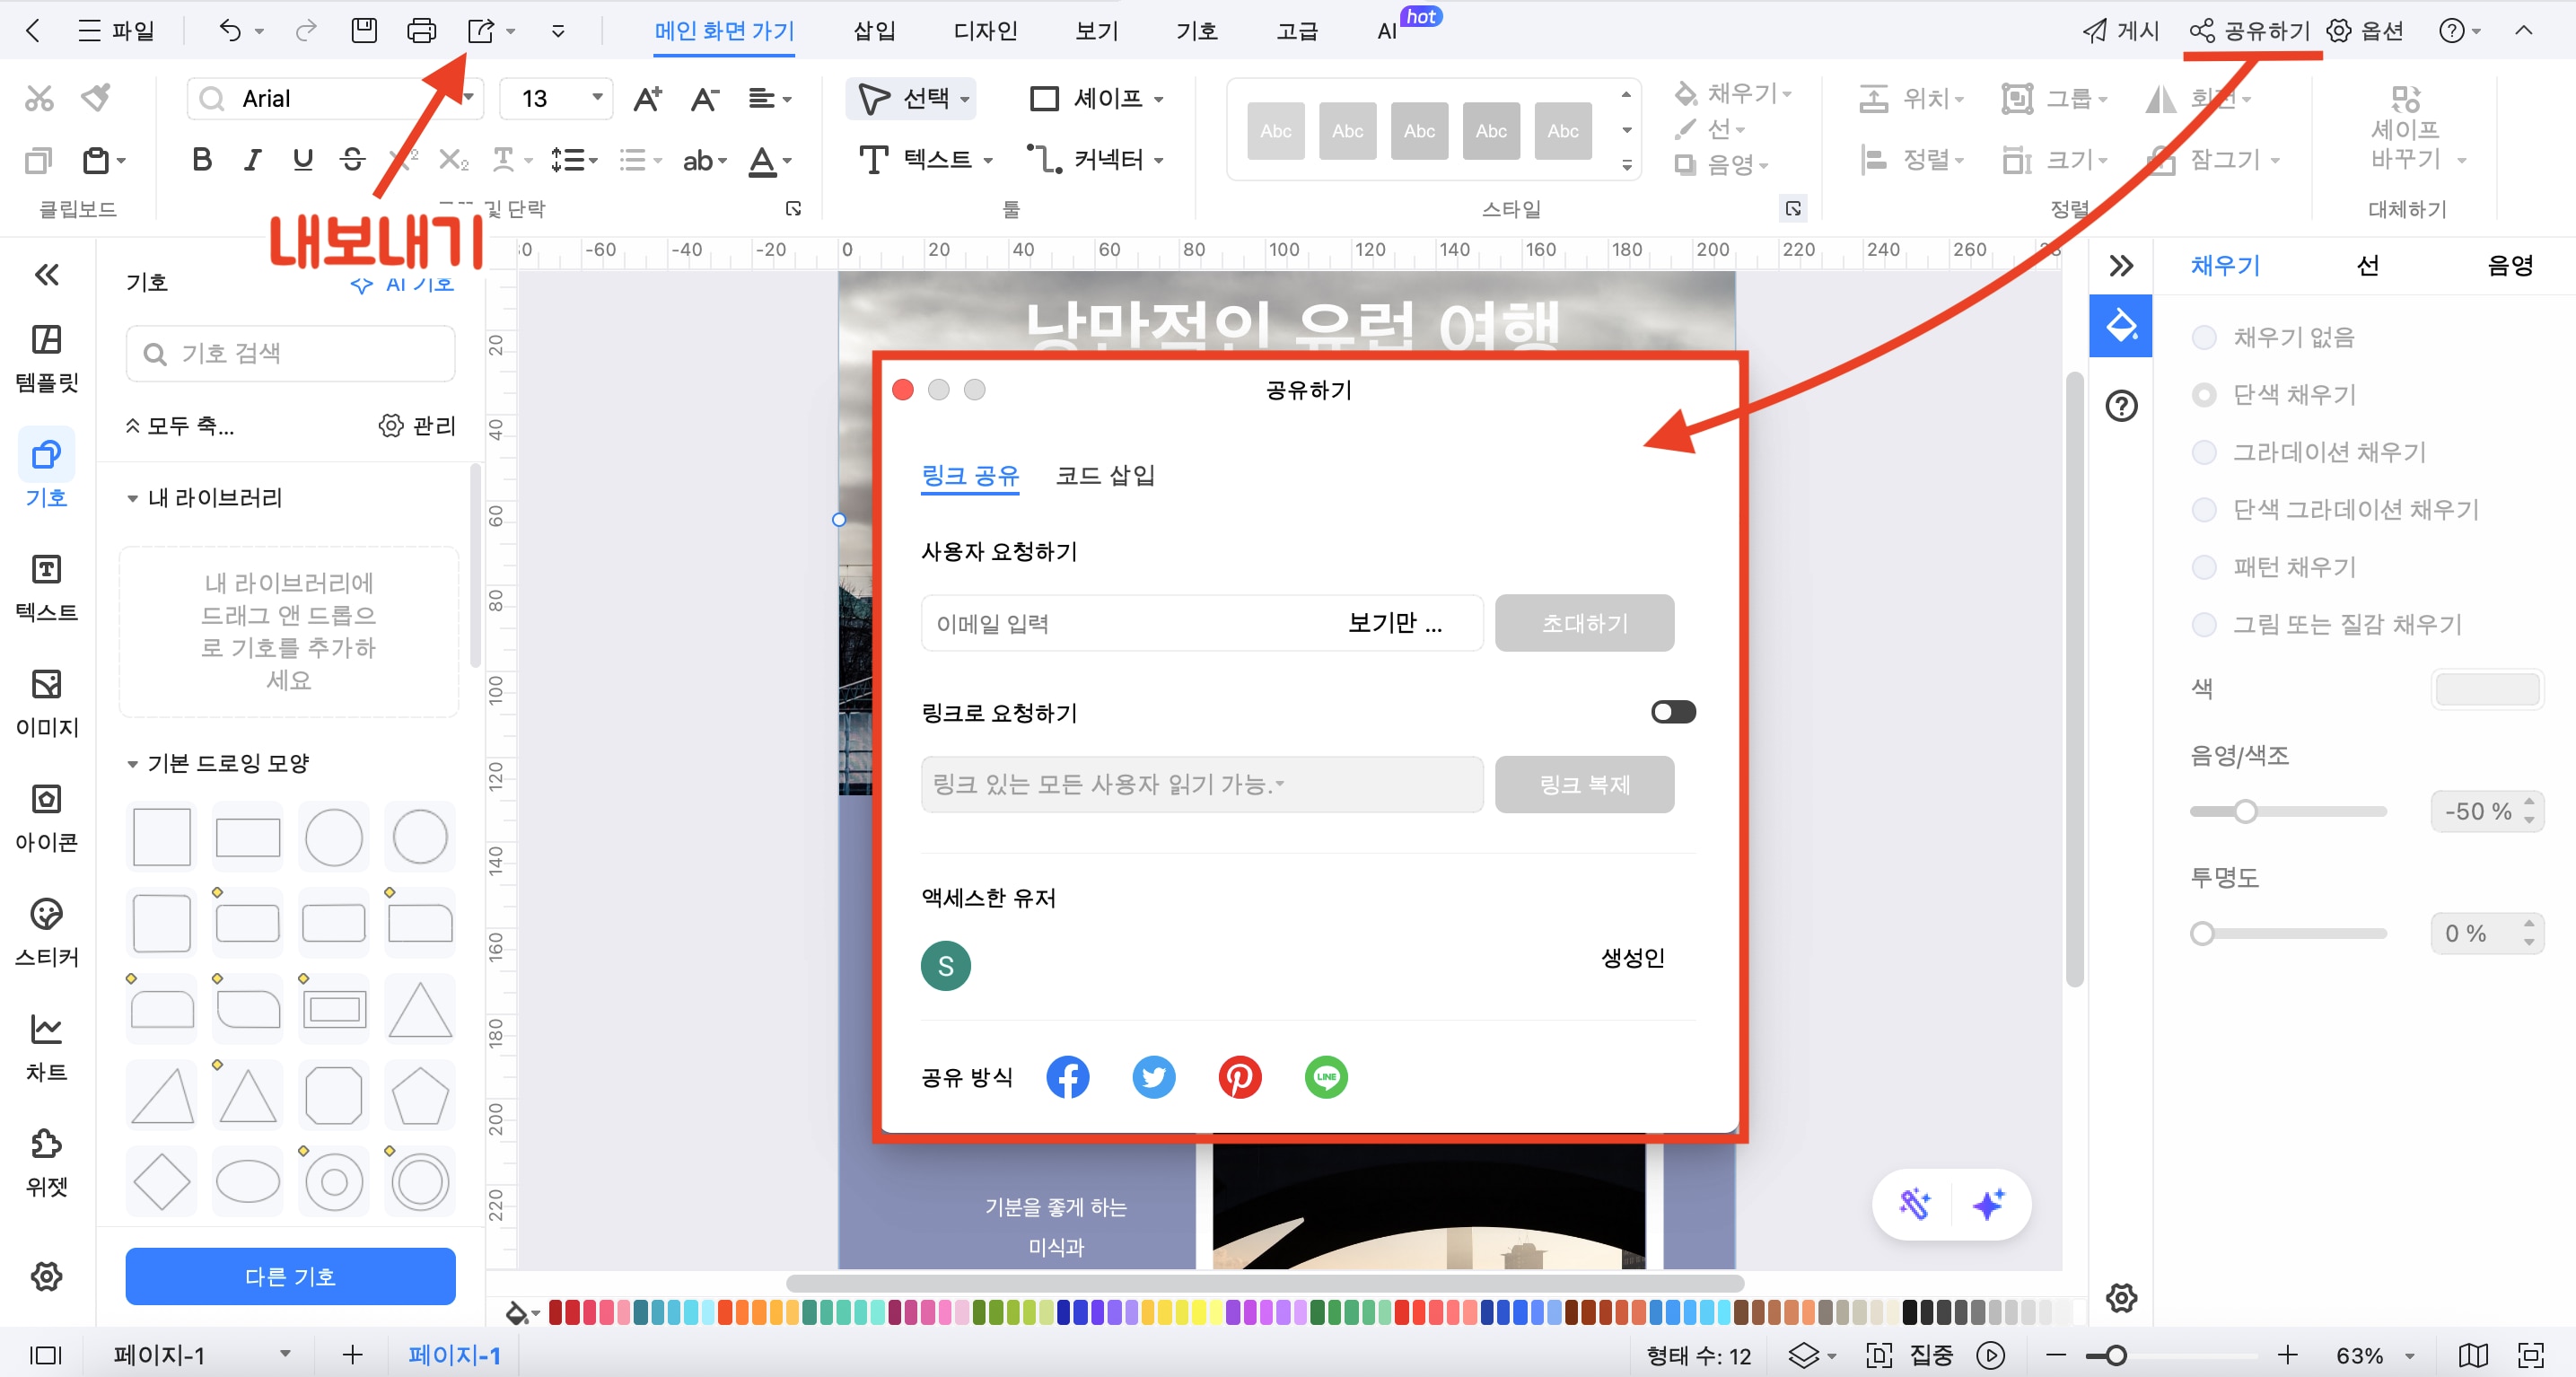This screenshot has height=1377, width=2576.
Task: Click the 다른 기호 button
Action: [x=290, y=1276]
